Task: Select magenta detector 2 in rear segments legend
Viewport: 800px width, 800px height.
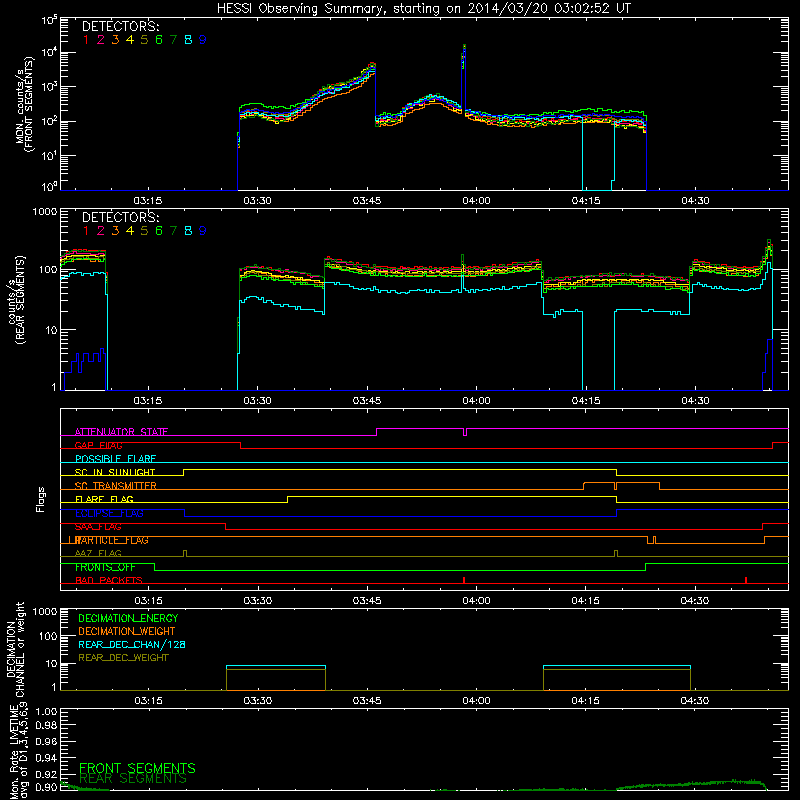Action: point(101,231)
